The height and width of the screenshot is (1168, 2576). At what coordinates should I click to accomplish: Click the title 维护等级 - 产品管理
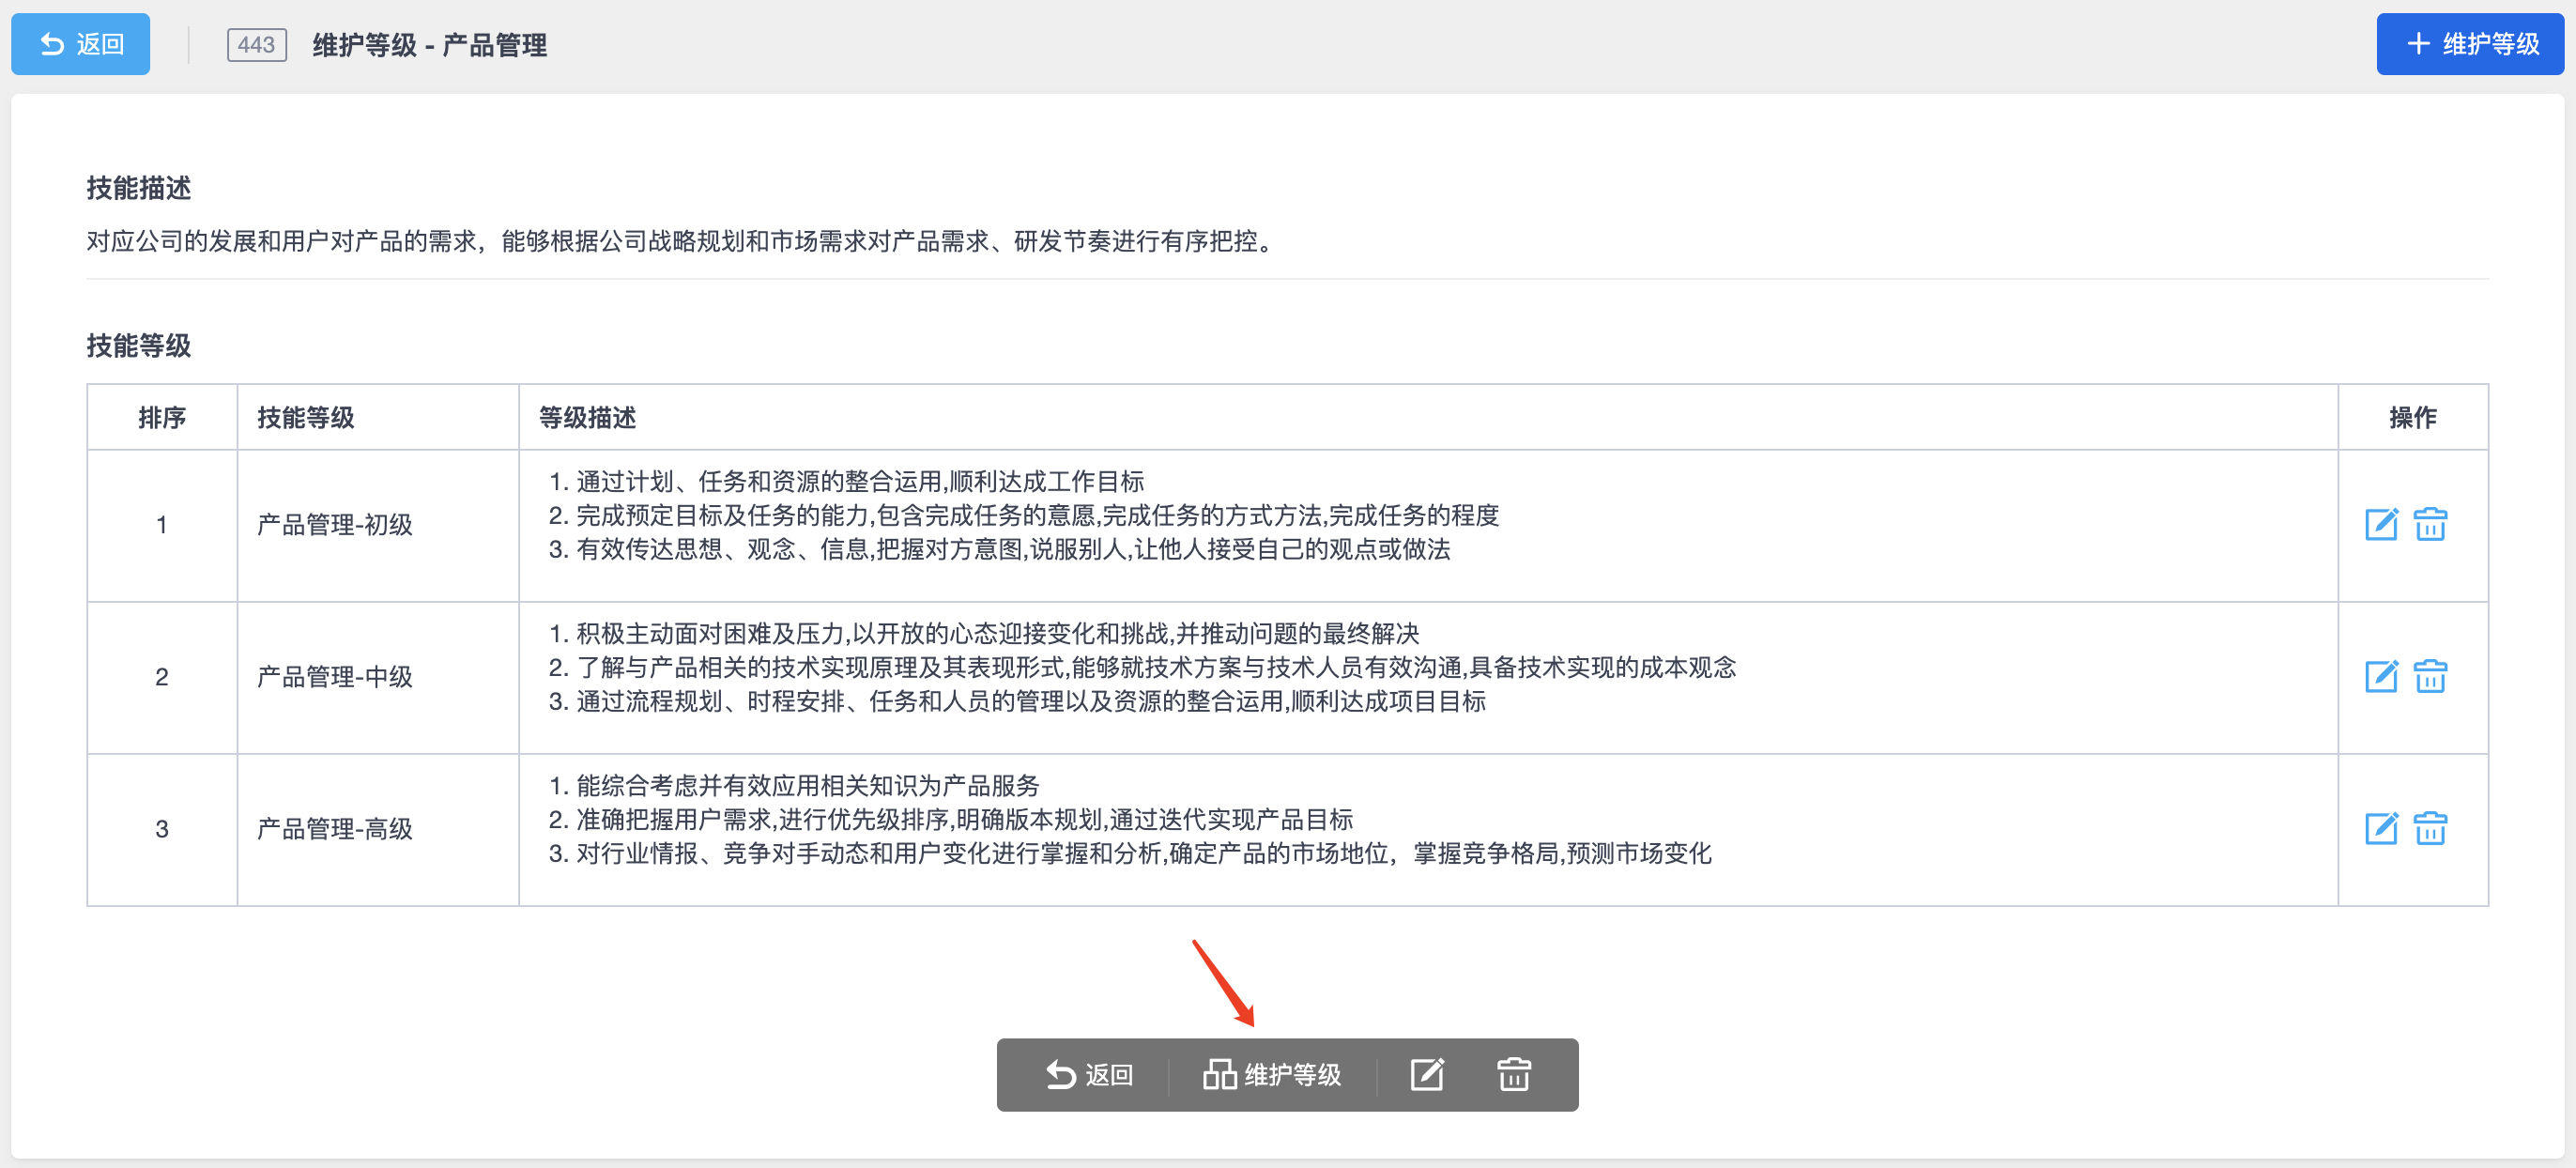point(430,45)
